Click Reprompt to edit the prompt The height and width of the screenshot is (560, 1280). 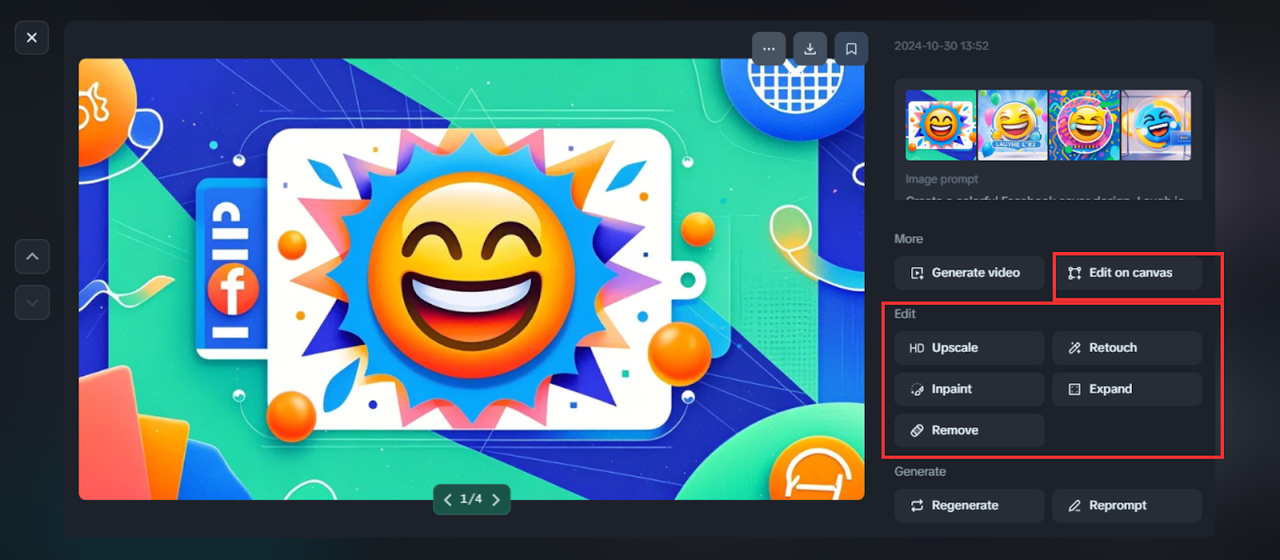coord(1127,505)
